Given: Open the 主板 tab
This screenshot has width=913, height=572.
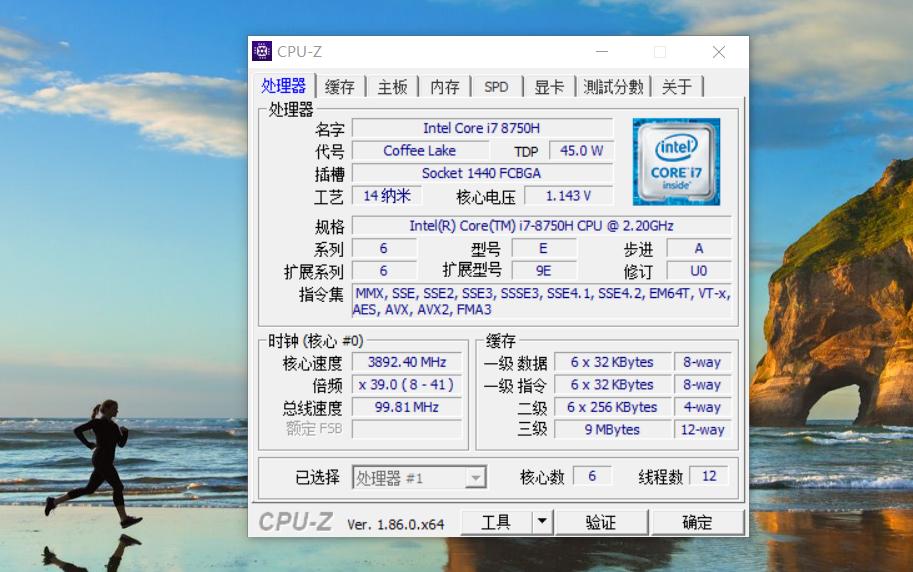Looking at the screenshot, I should (x=392, y=87).
